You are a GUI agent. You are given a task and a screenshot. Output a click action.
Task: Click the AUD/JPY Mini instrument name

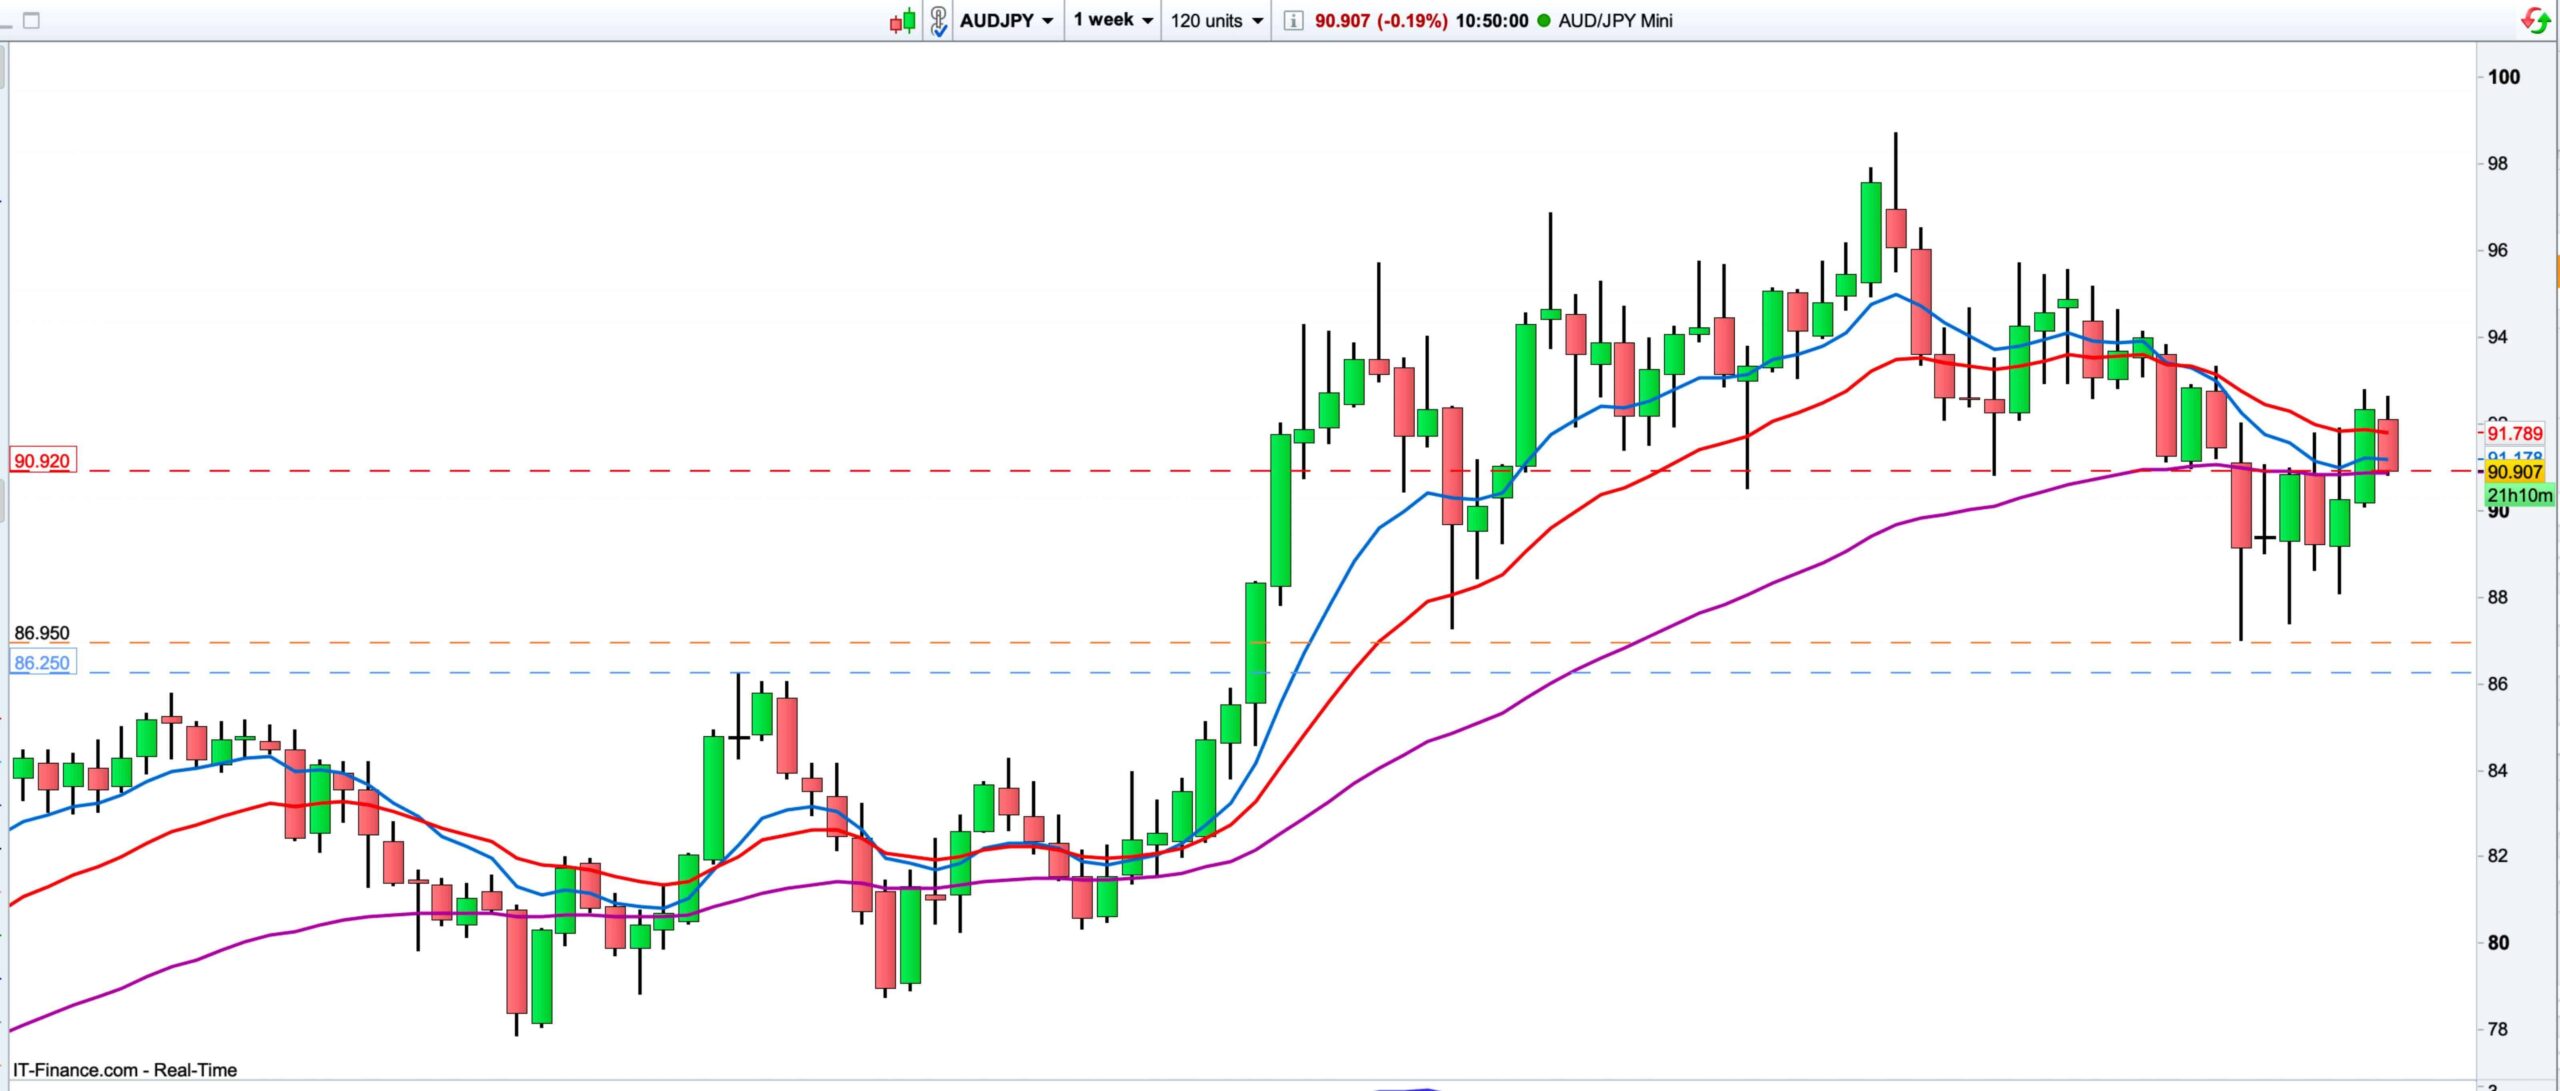[1614, 21]
